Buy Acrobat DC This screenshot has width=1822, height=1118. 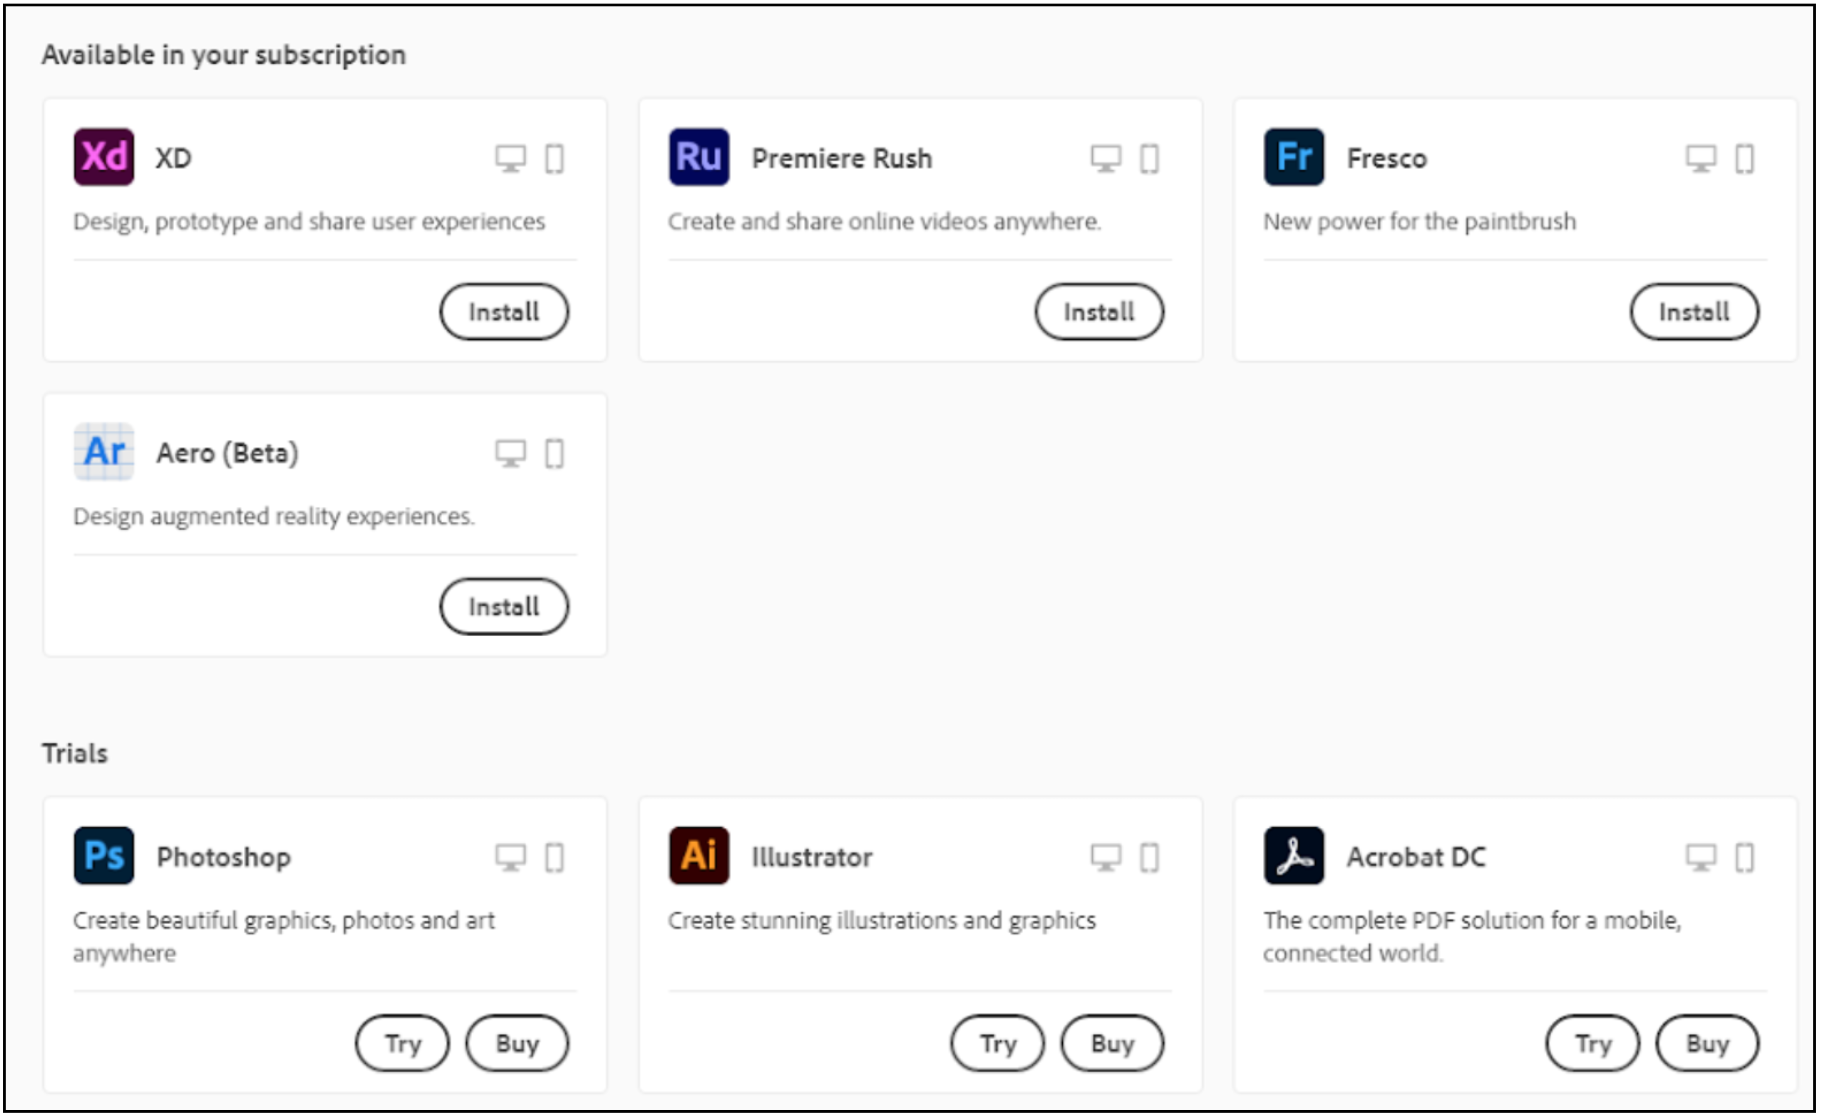tap(1707, 1043)
